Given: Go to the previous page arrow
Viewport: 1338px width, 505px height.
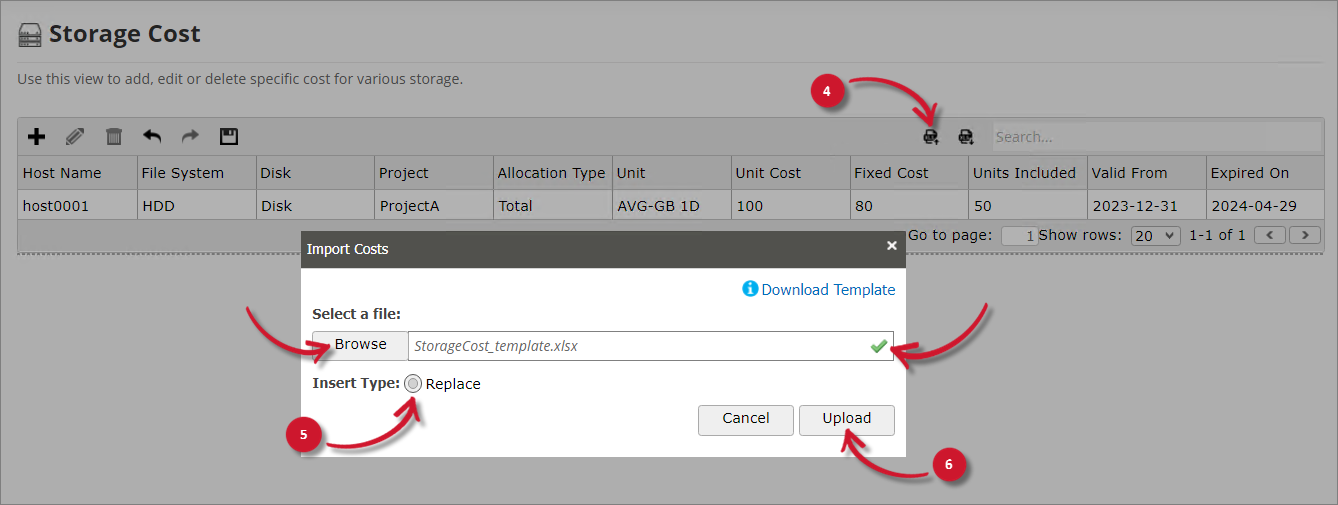Looking at the screenshot, I should 1270,236.
